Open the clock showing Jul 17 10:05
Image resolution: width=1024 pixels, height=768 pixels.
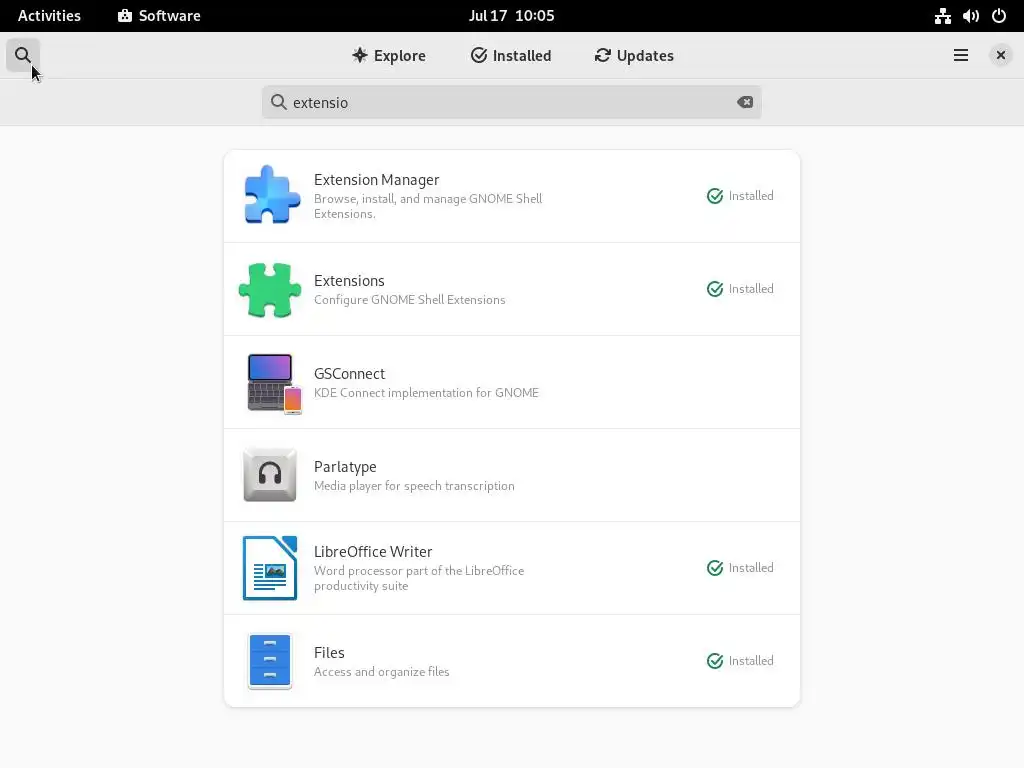coord(511,16)
